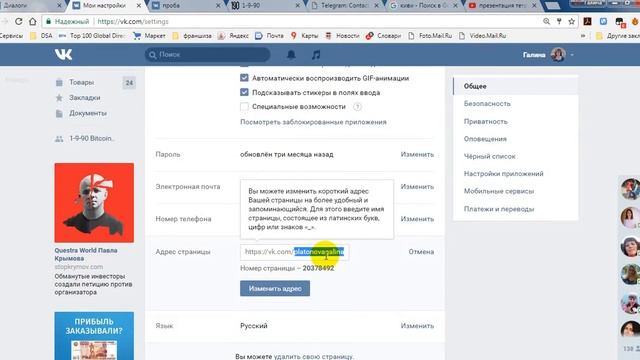
Task: Open the Товары sidebar icon
Action: click(59, 82)
